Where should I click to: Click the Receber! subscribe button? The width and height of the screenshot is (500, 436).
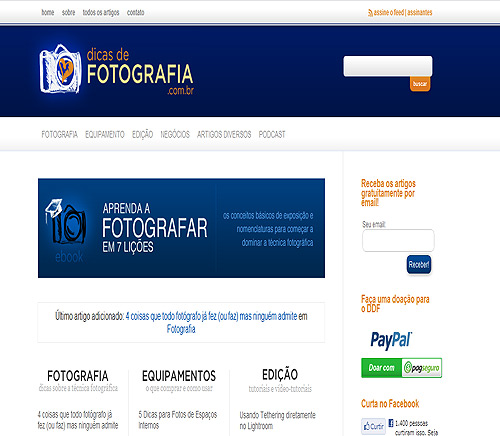pos(419,265)
